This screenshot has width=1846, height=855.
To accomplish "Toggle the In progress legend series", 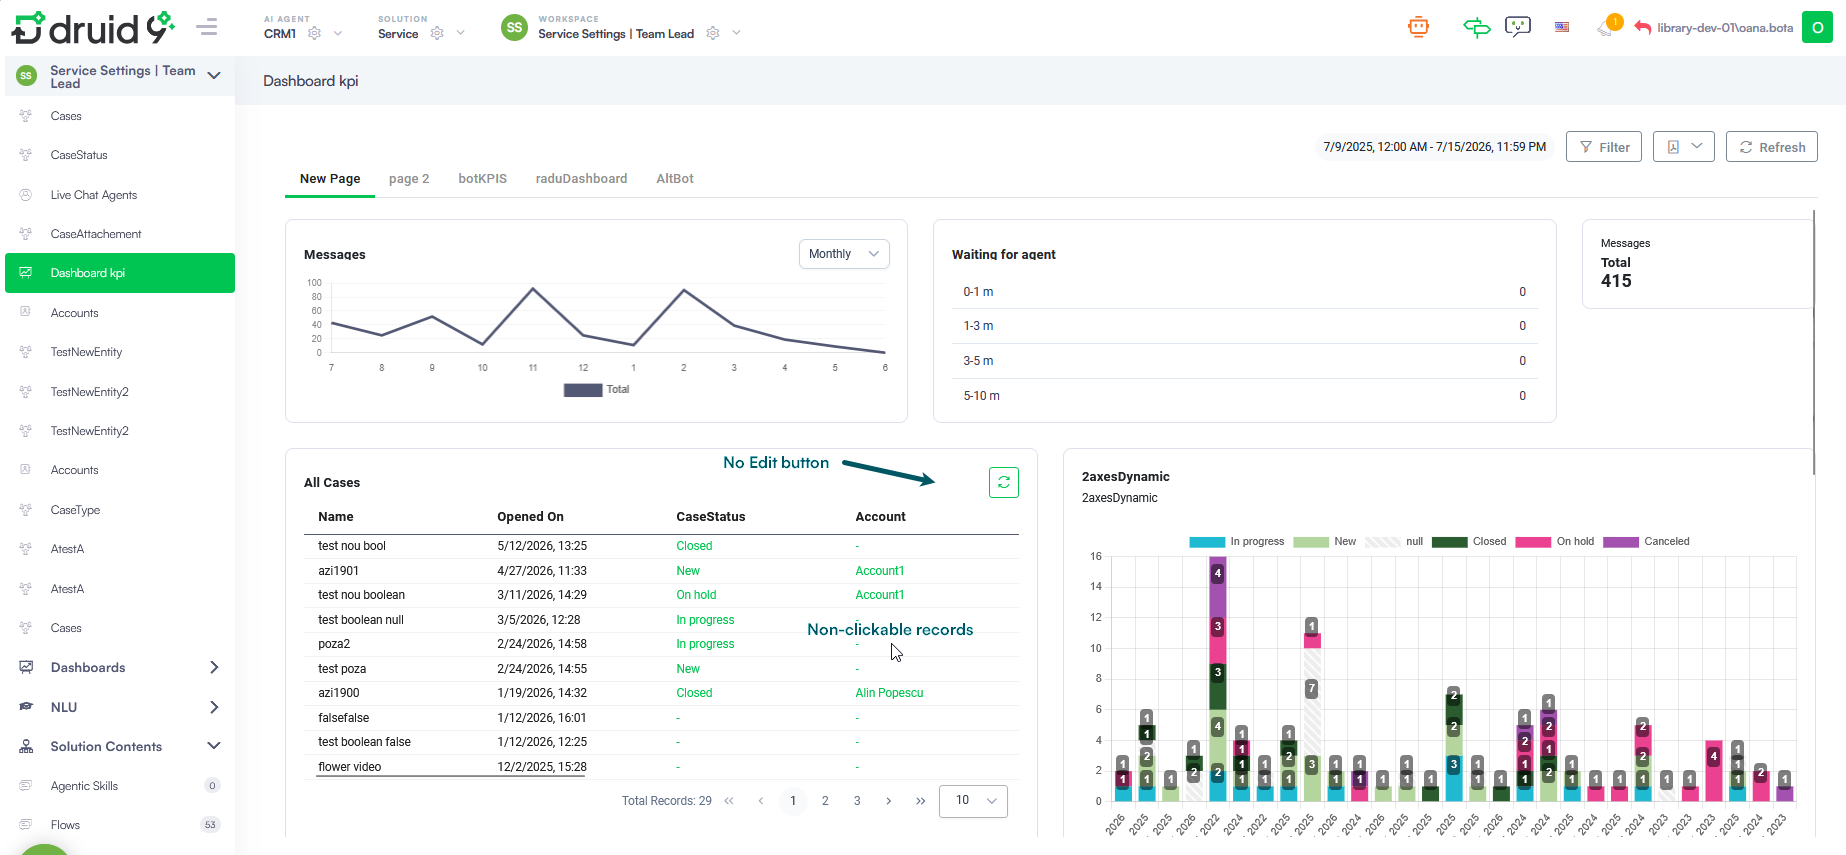I will click(x=1236, y=541).
